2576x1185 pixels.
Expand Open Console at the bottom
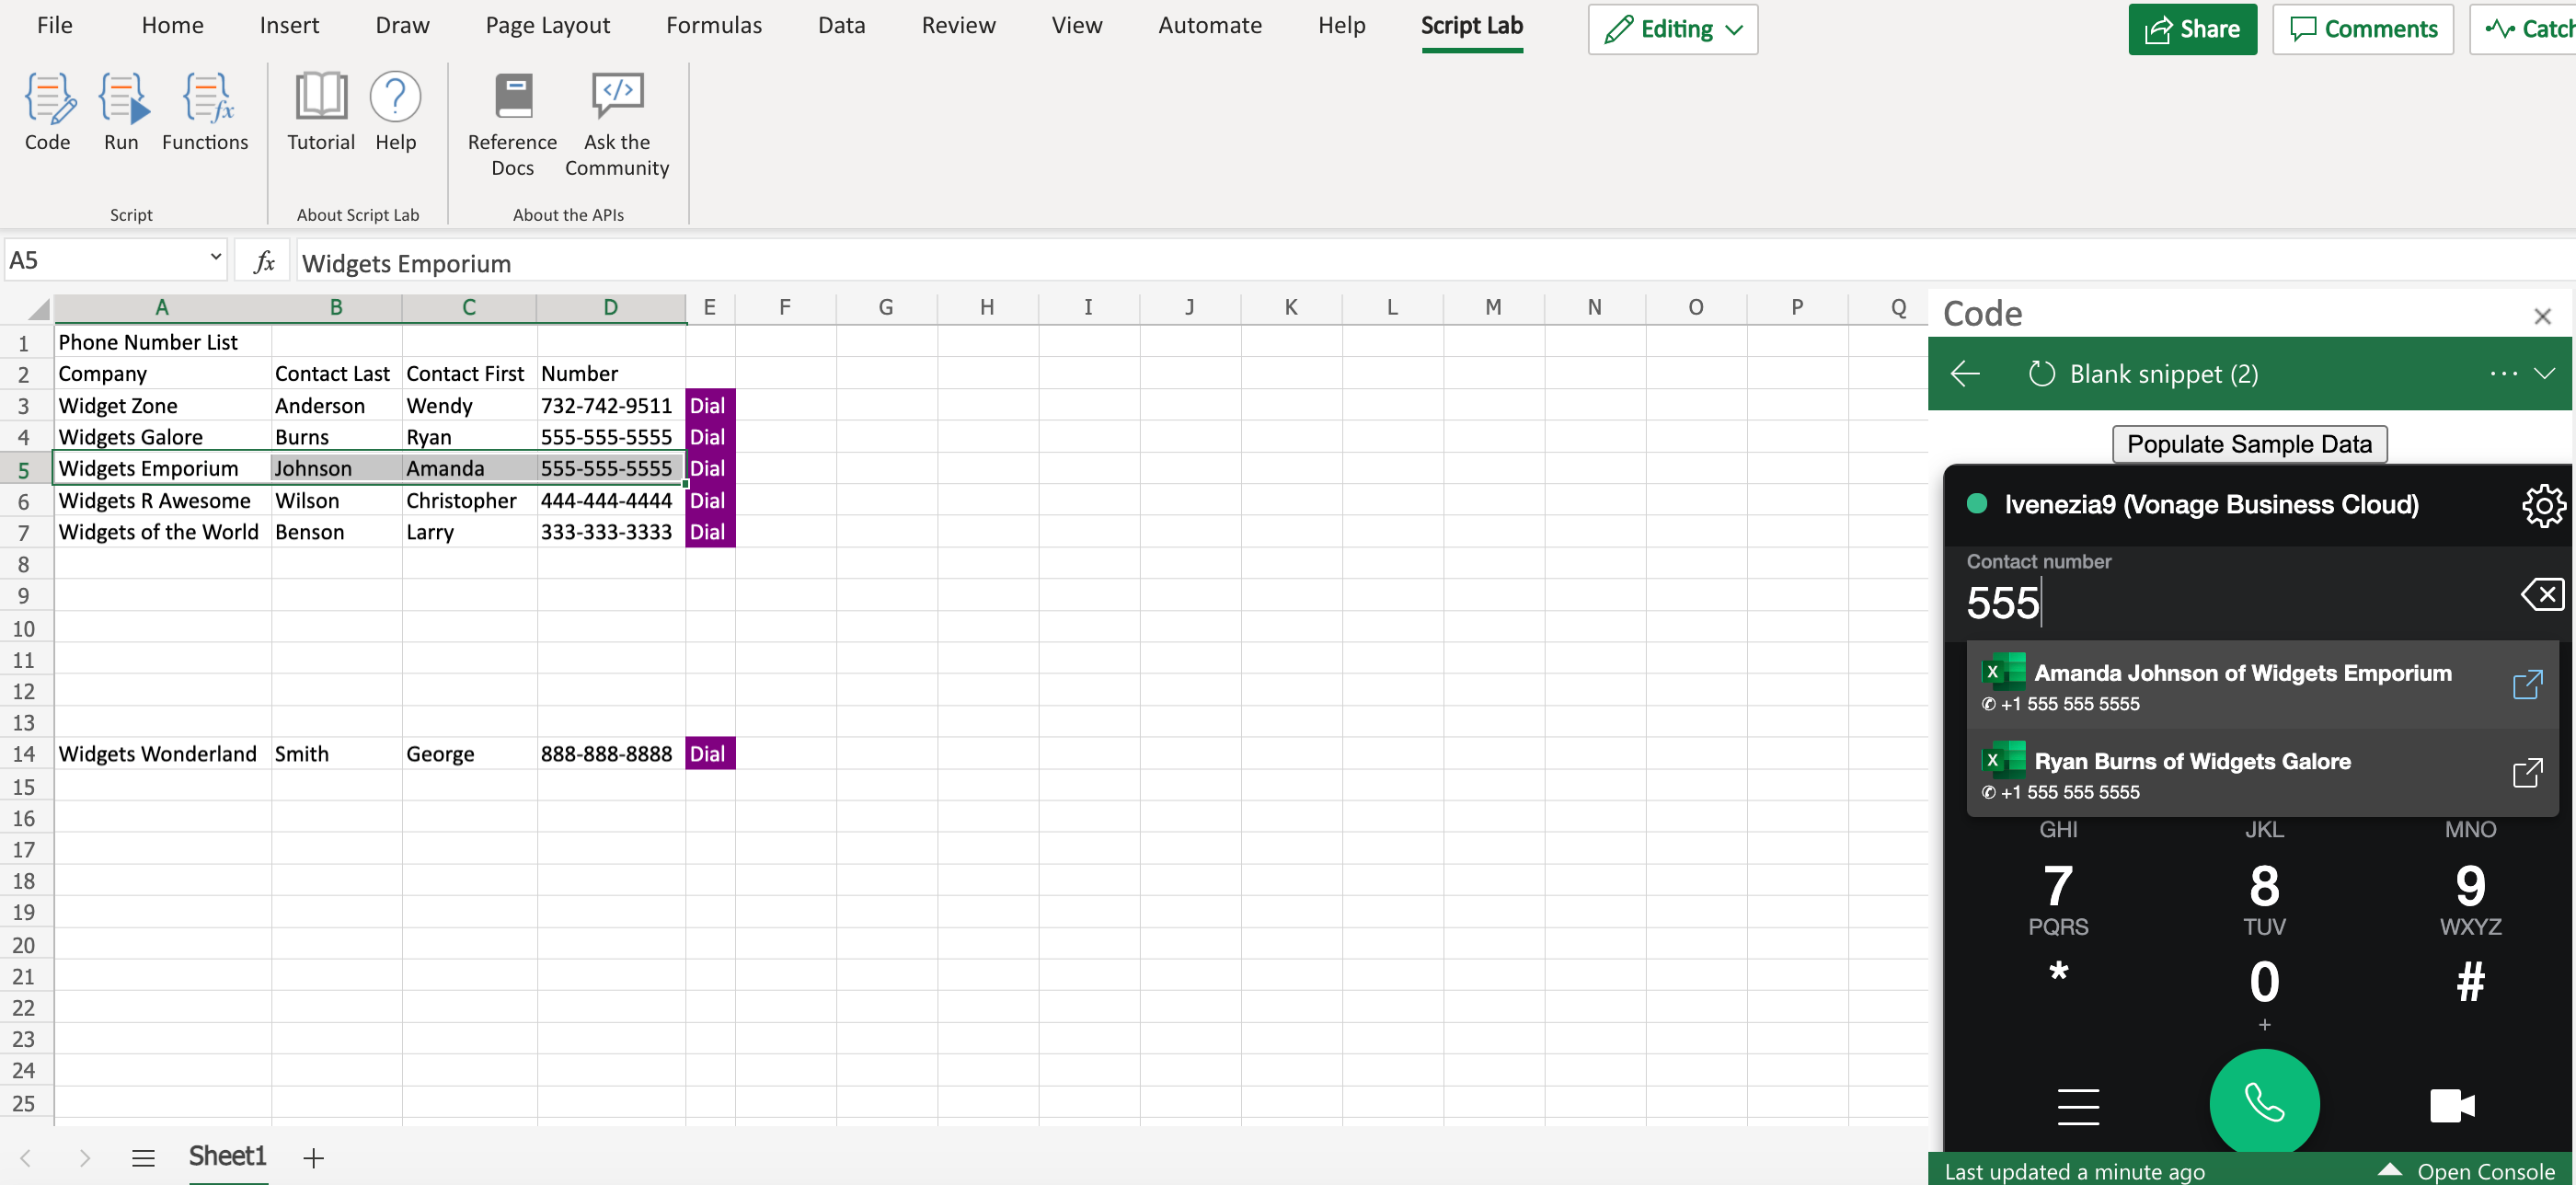point(2466,1171)
